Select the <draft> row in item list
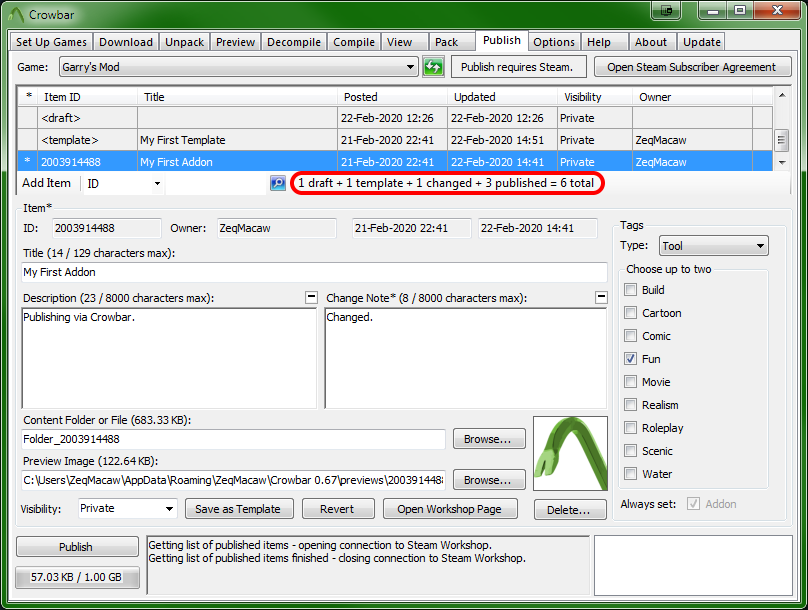This screenshot has height=610, width=808. 395,118
